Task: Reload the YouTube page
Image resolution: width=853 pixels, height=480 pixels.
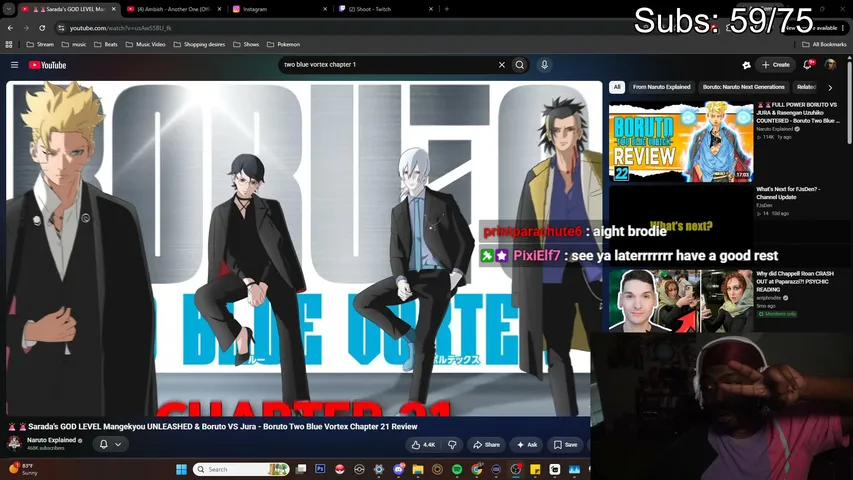Action: [42, 28]
